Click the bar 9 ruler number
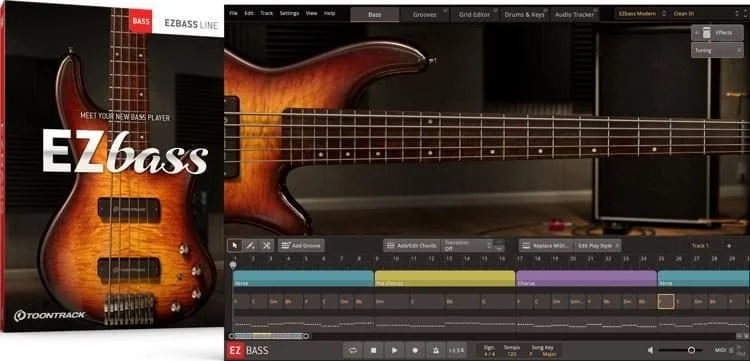Image resolution: width=750 pixels, height=361 pixels. coord(377,259)
